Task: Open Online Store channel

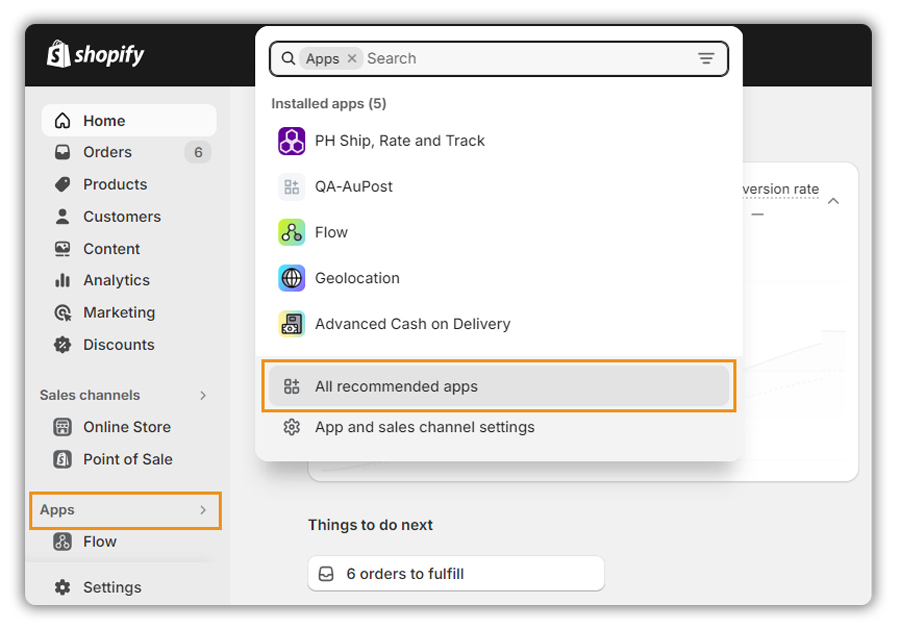Action: click(129, 427)
